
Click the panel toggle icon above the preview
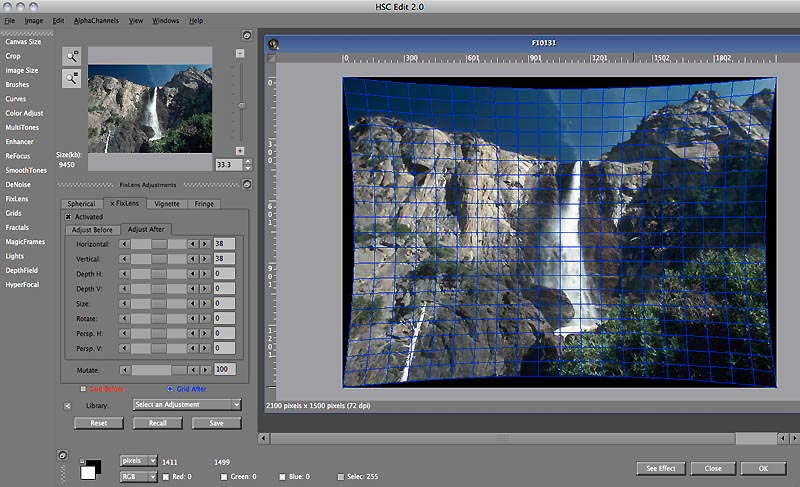coord(247,35)
